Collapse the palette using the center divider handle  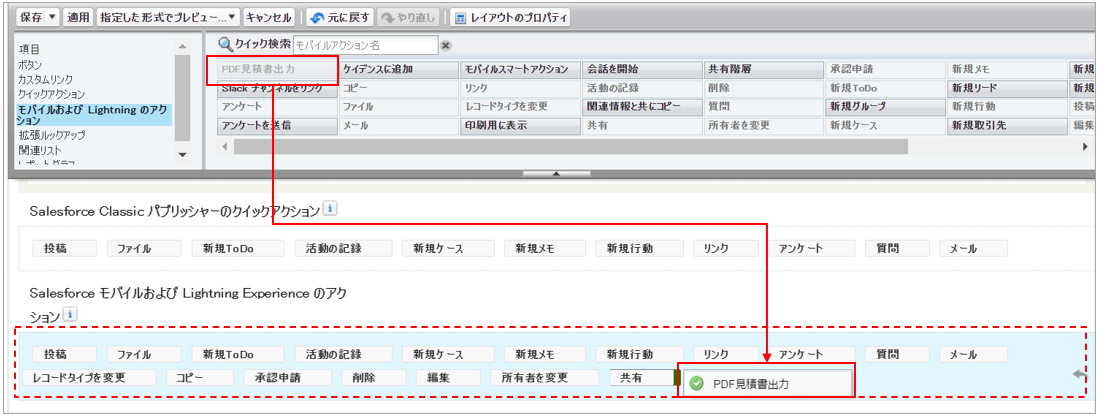point(556,173)
